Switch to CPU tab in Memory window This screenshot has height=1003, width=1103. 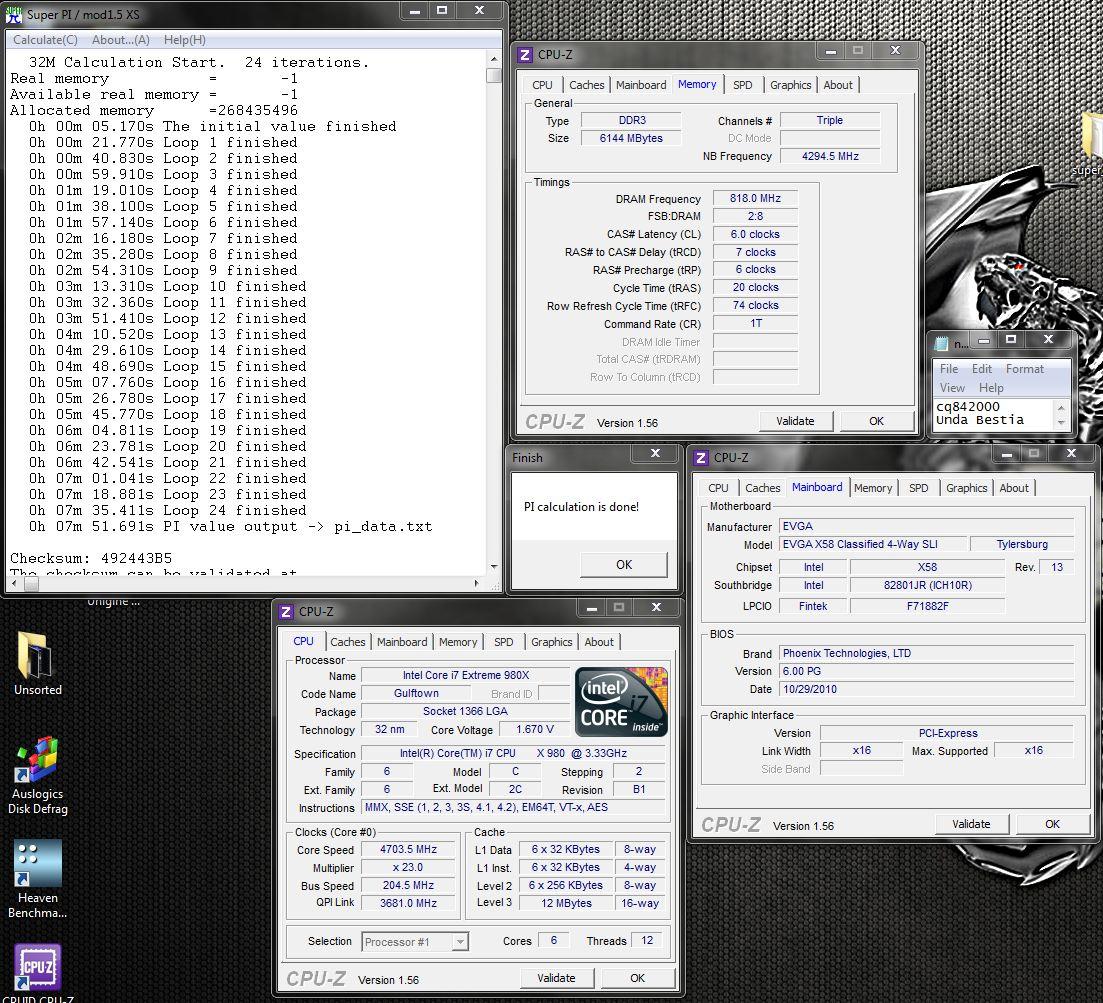(x=542, y=85)
